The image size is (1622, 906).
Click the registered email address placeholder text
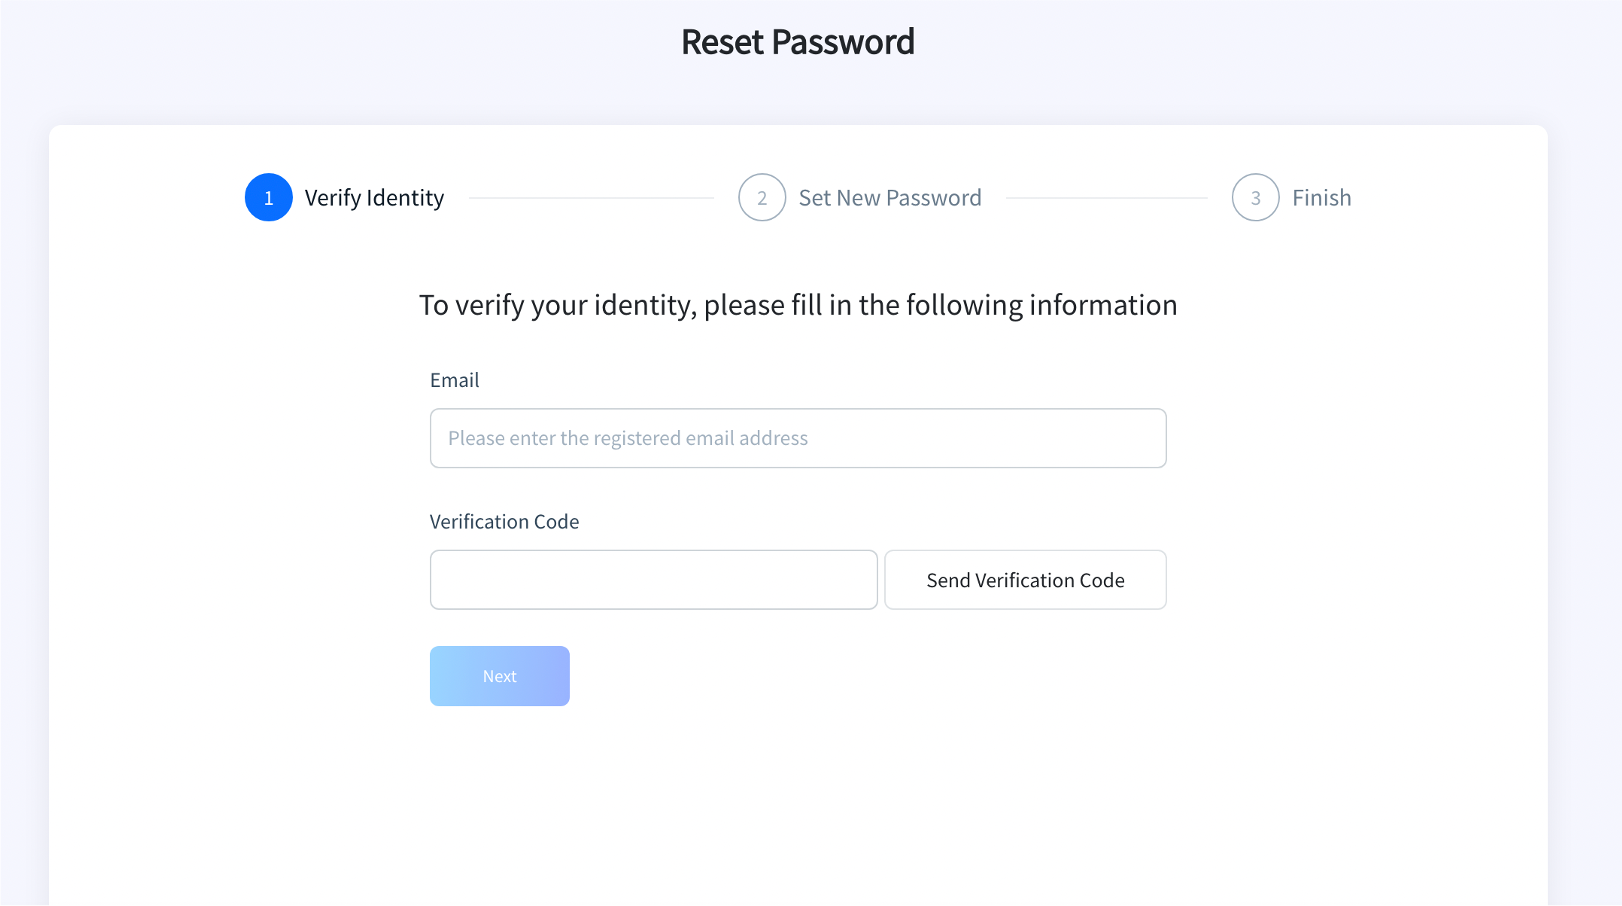point(628,438)
